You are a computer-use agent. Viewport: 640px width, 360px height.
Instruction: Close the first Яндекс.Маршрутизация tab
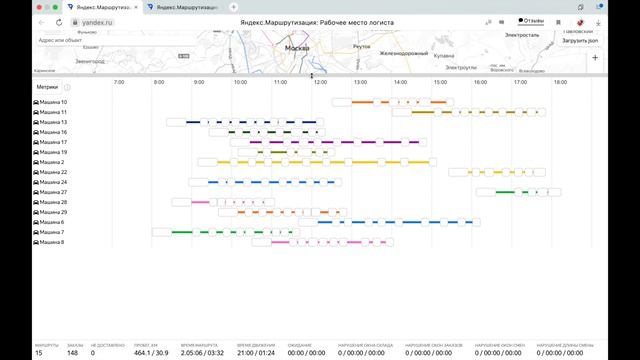(136, 7)
